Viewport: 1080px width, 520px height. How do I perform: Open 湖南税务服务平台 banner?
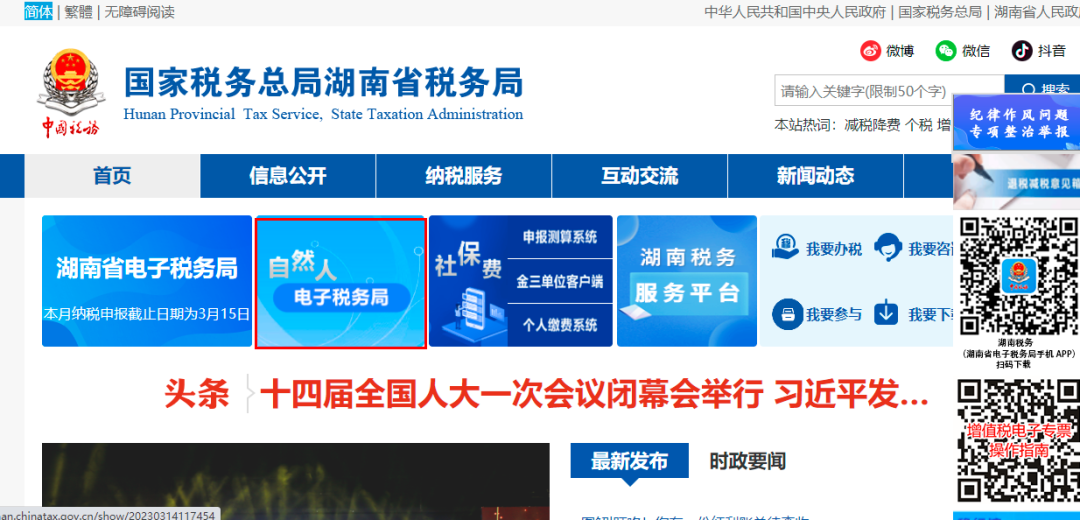coord(687,281)
